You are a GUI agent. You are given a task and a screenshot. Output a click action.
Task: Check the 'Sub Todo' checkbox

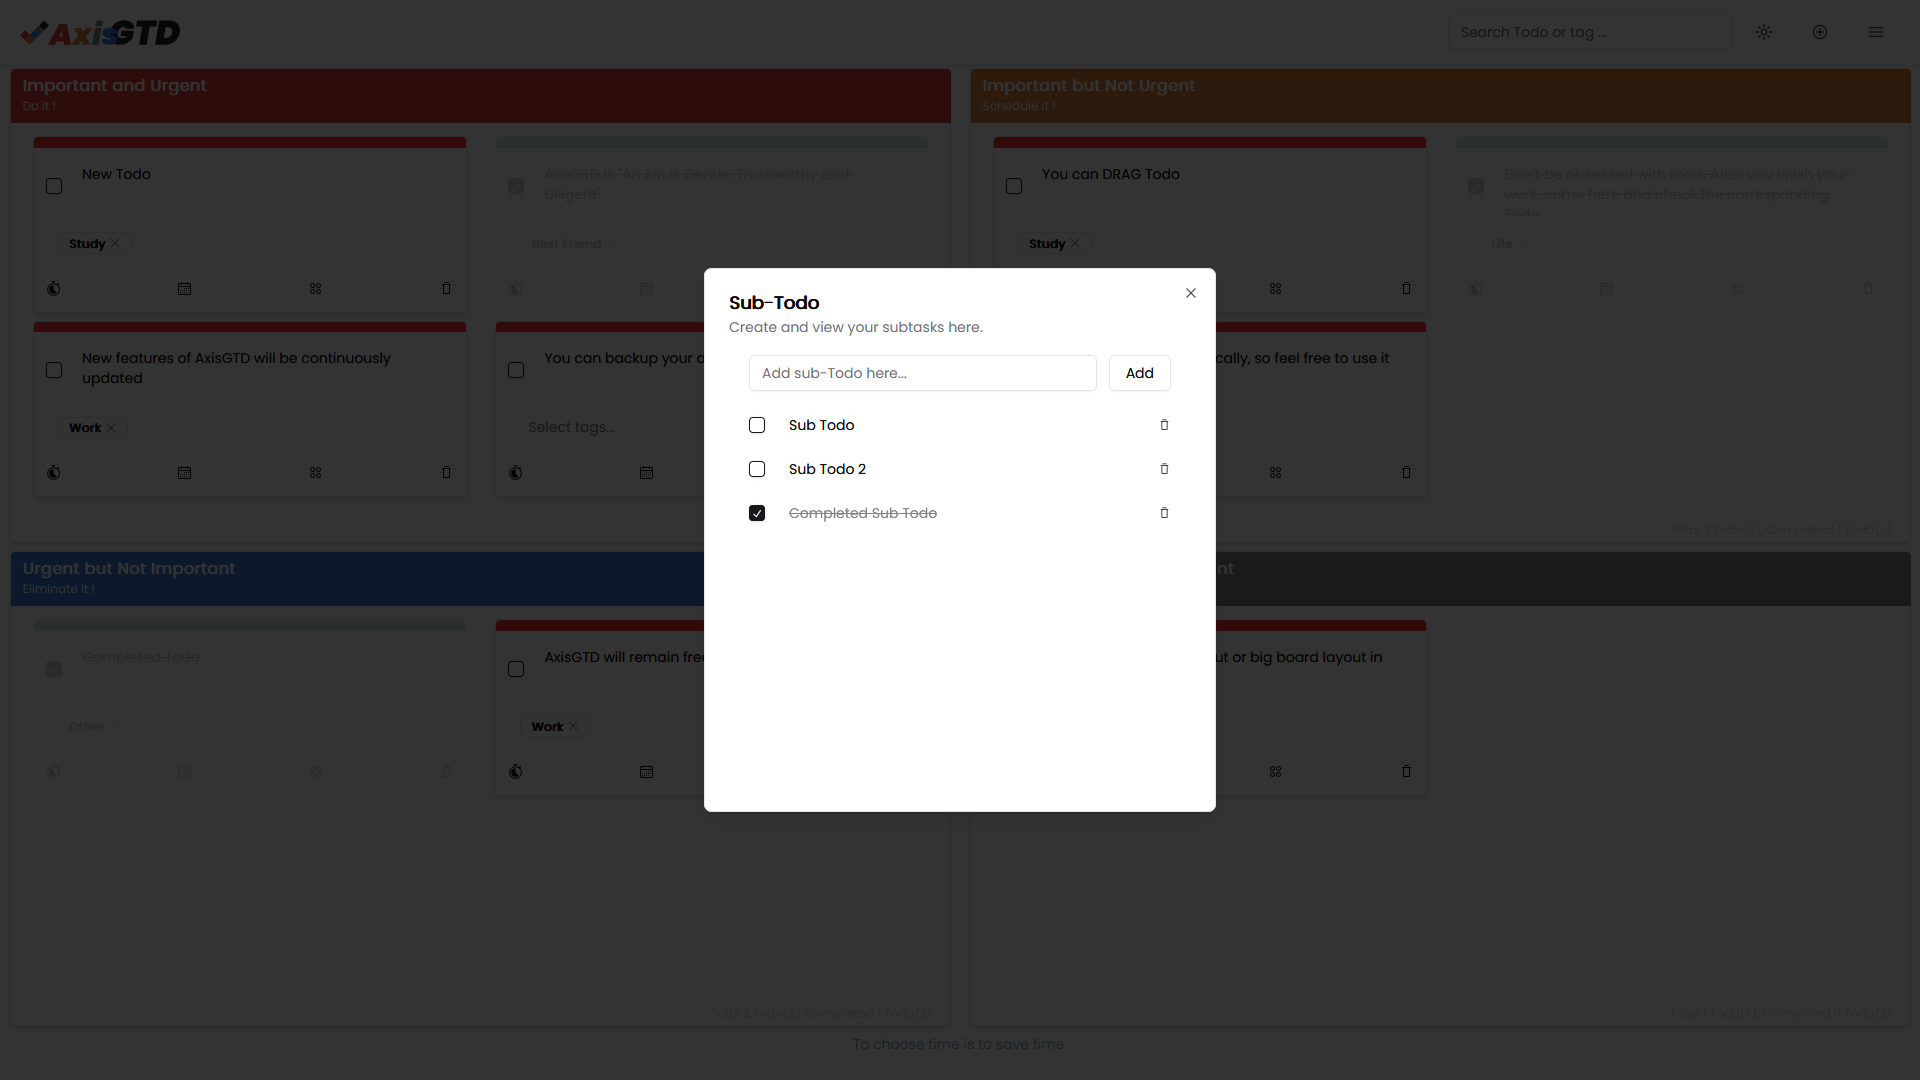757,425
